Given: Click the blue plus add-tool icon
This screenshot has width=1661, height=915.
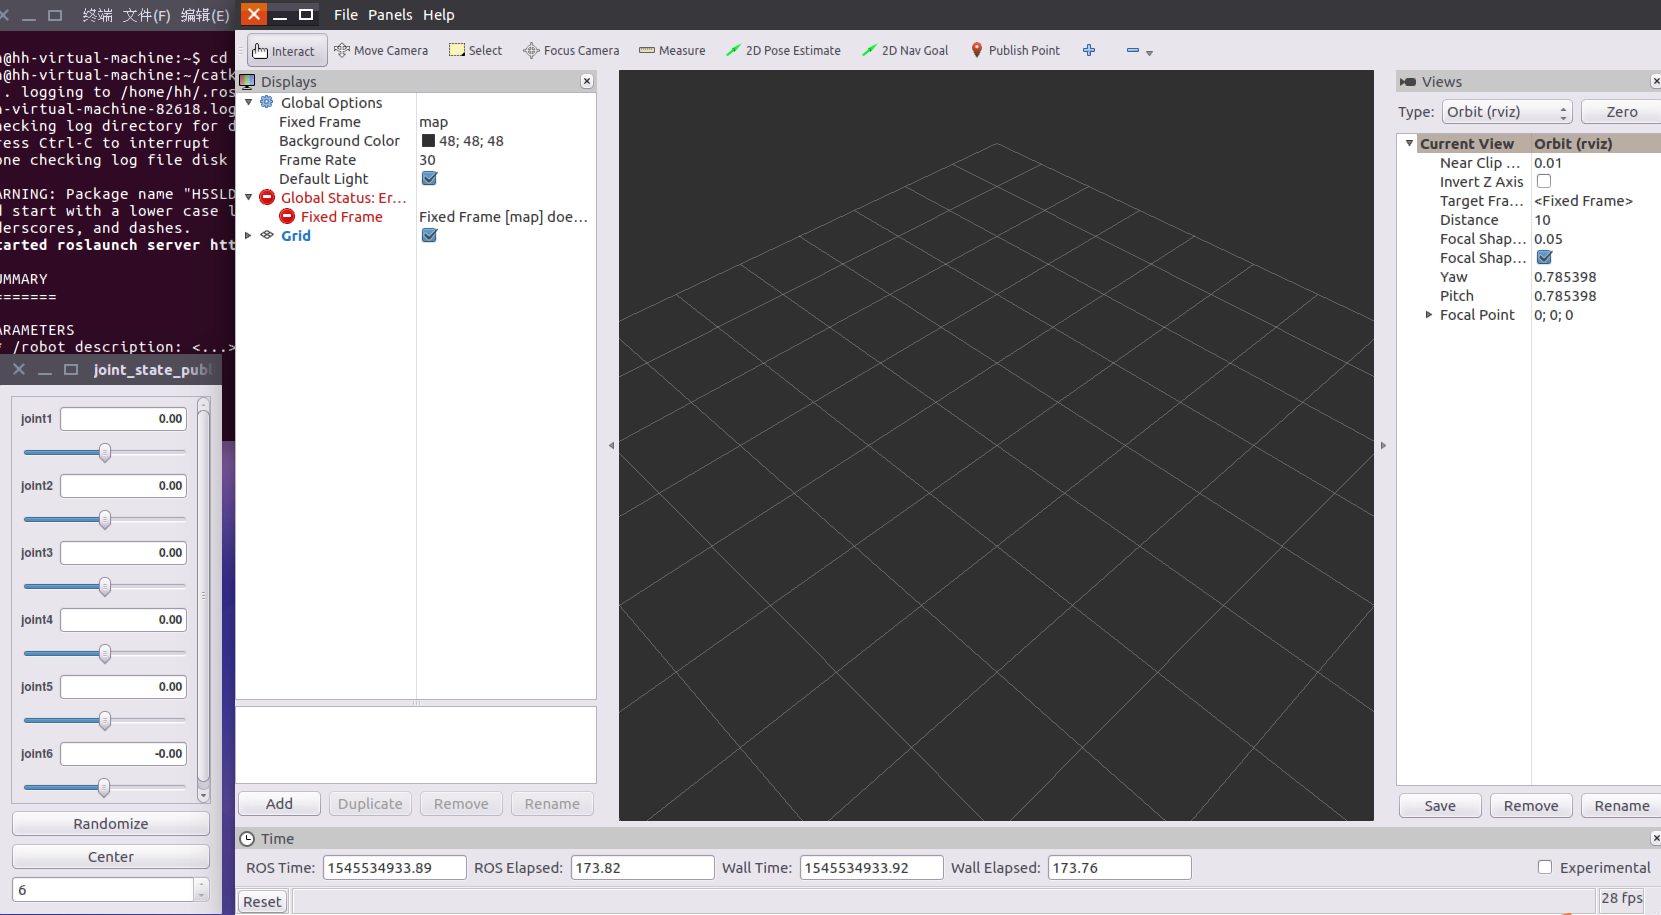Looking at the screenshot, I should 1089,50.
